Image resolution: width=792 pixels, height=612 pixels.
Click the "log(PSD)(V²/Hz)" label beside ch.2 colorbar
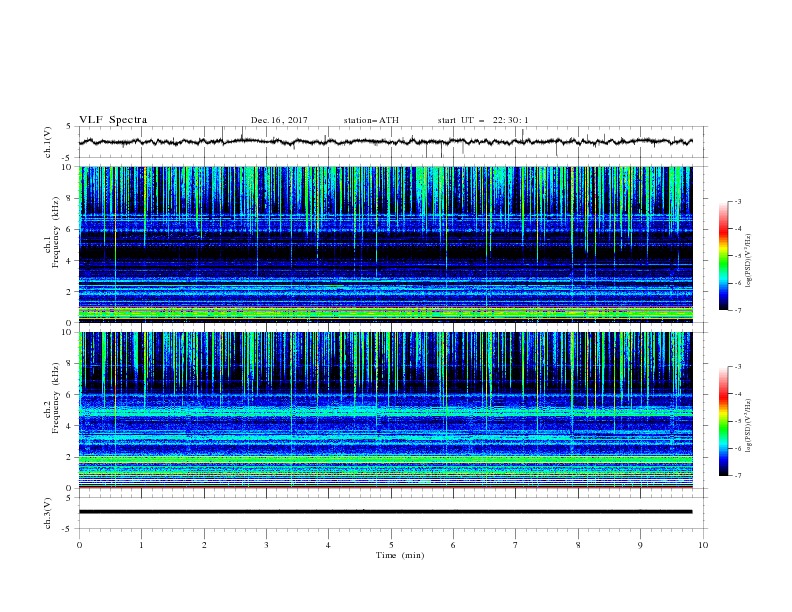748,426
